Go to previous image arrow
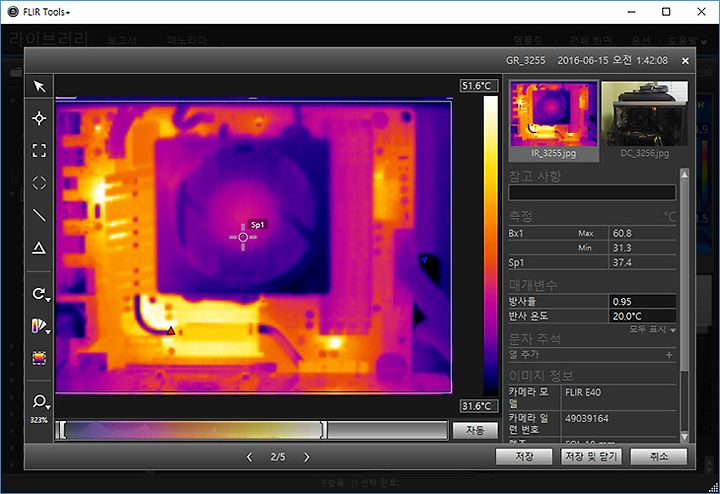720x494 pixels. click(x=249, y=457)
